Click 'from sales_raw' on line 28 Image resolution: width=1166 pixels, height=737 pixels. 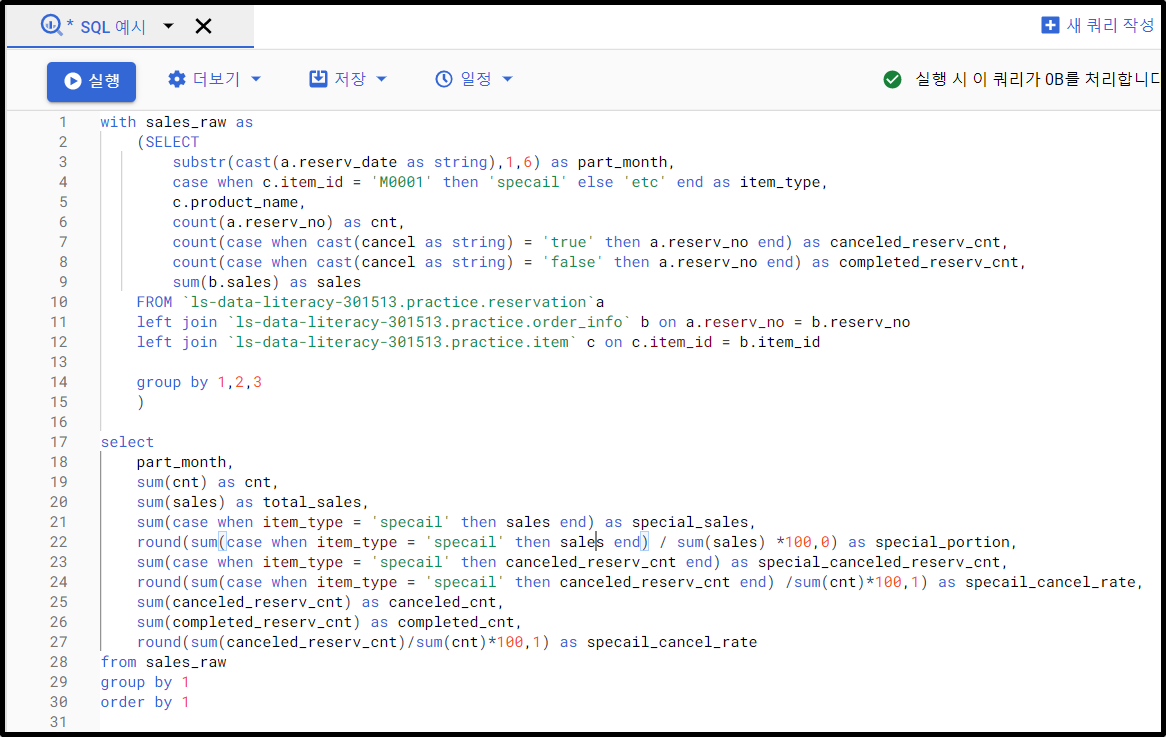click(164, 662)
